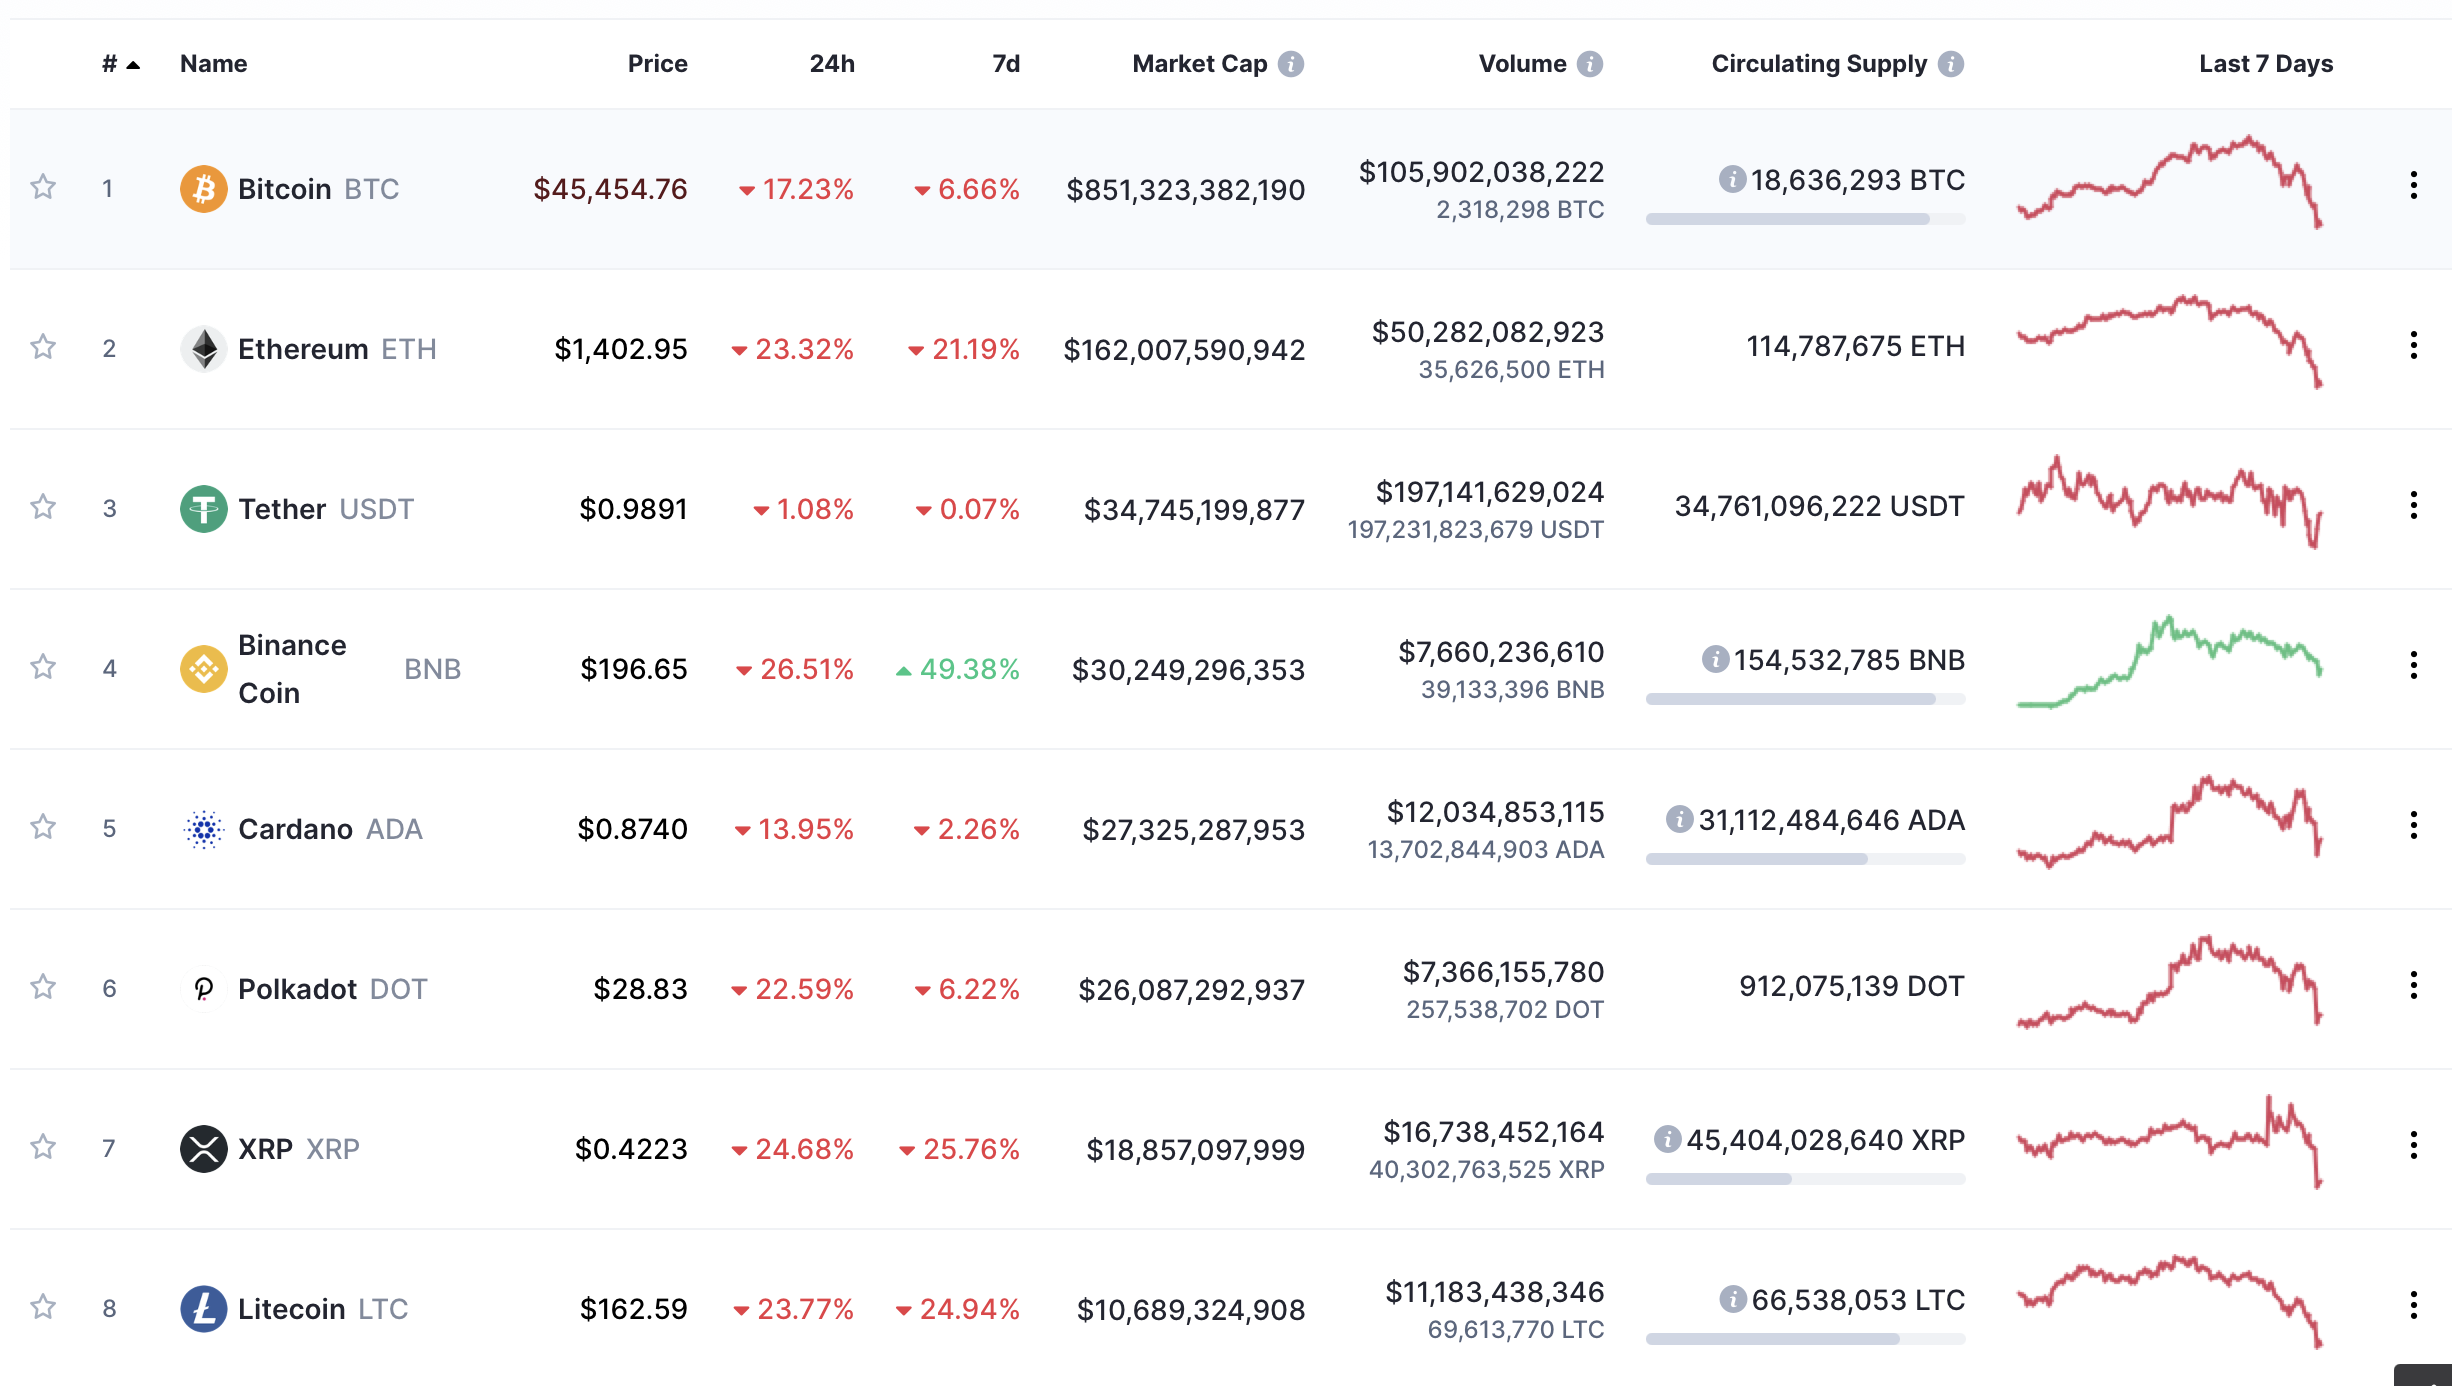Click the Cardano dotted logo icon
Screen dimensions: 2452x1386
pyautogui.click(x=203, y=829)
